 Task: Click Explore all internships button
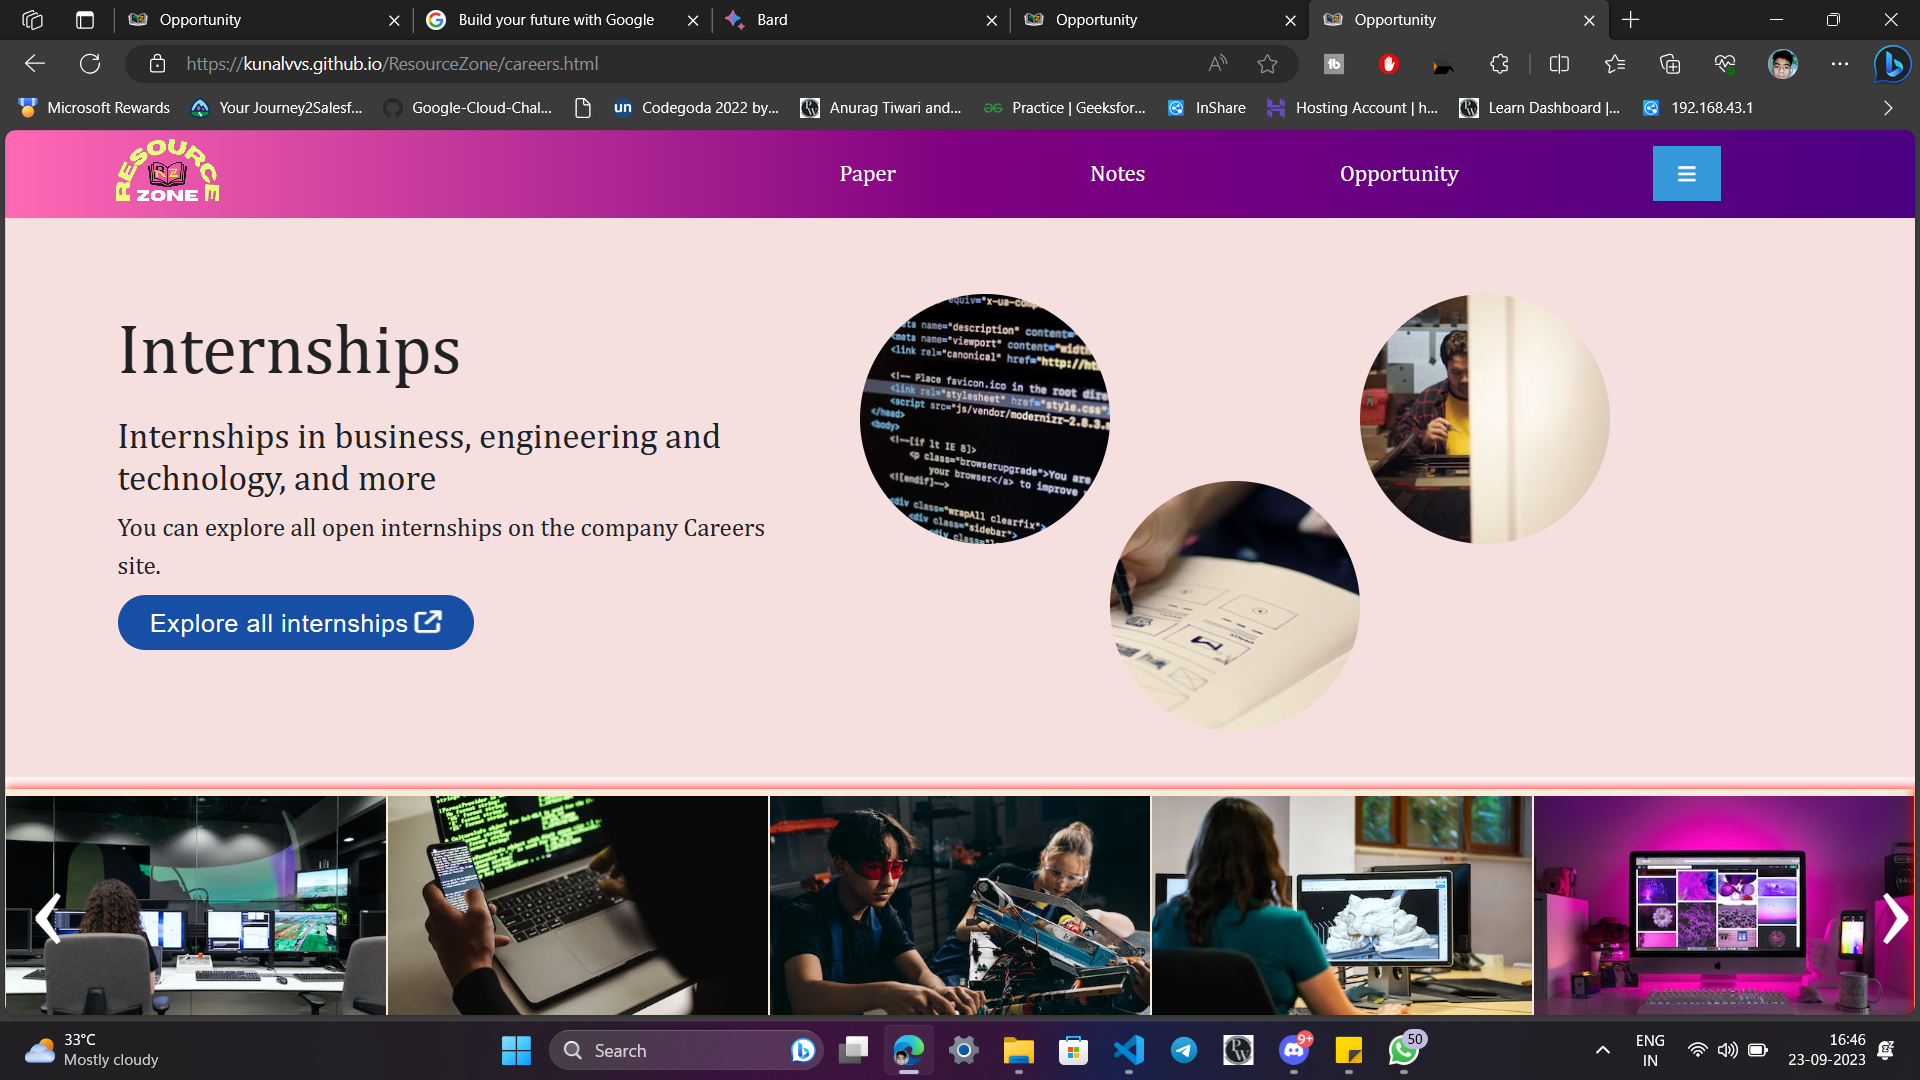[x=295, y=623]
